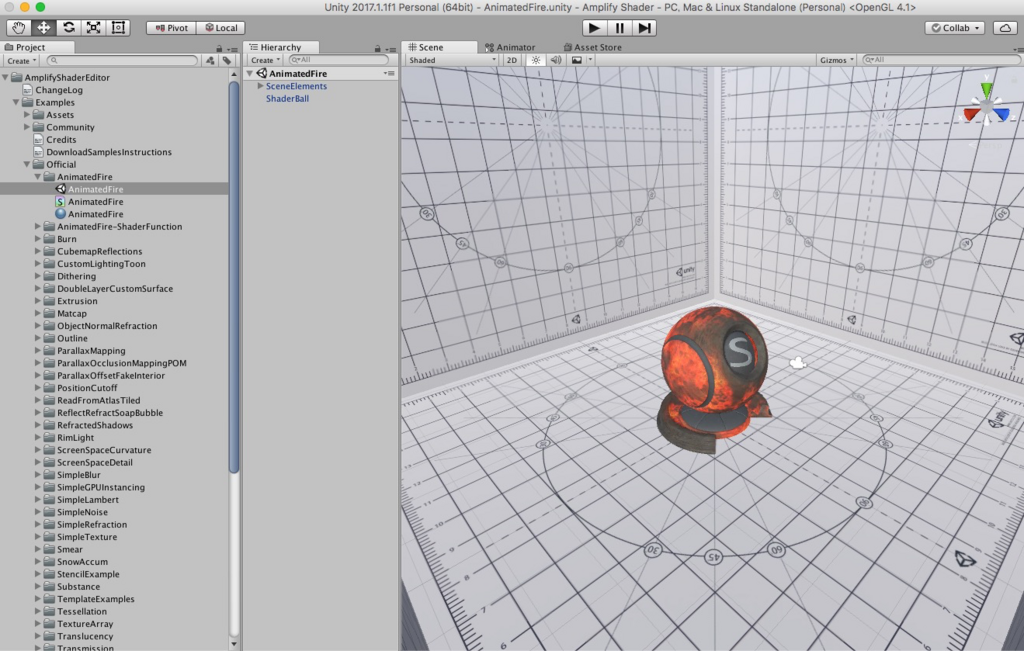The image size is (1024, 651).
Task: Open search by label tag icon
Action: [227, 60]
